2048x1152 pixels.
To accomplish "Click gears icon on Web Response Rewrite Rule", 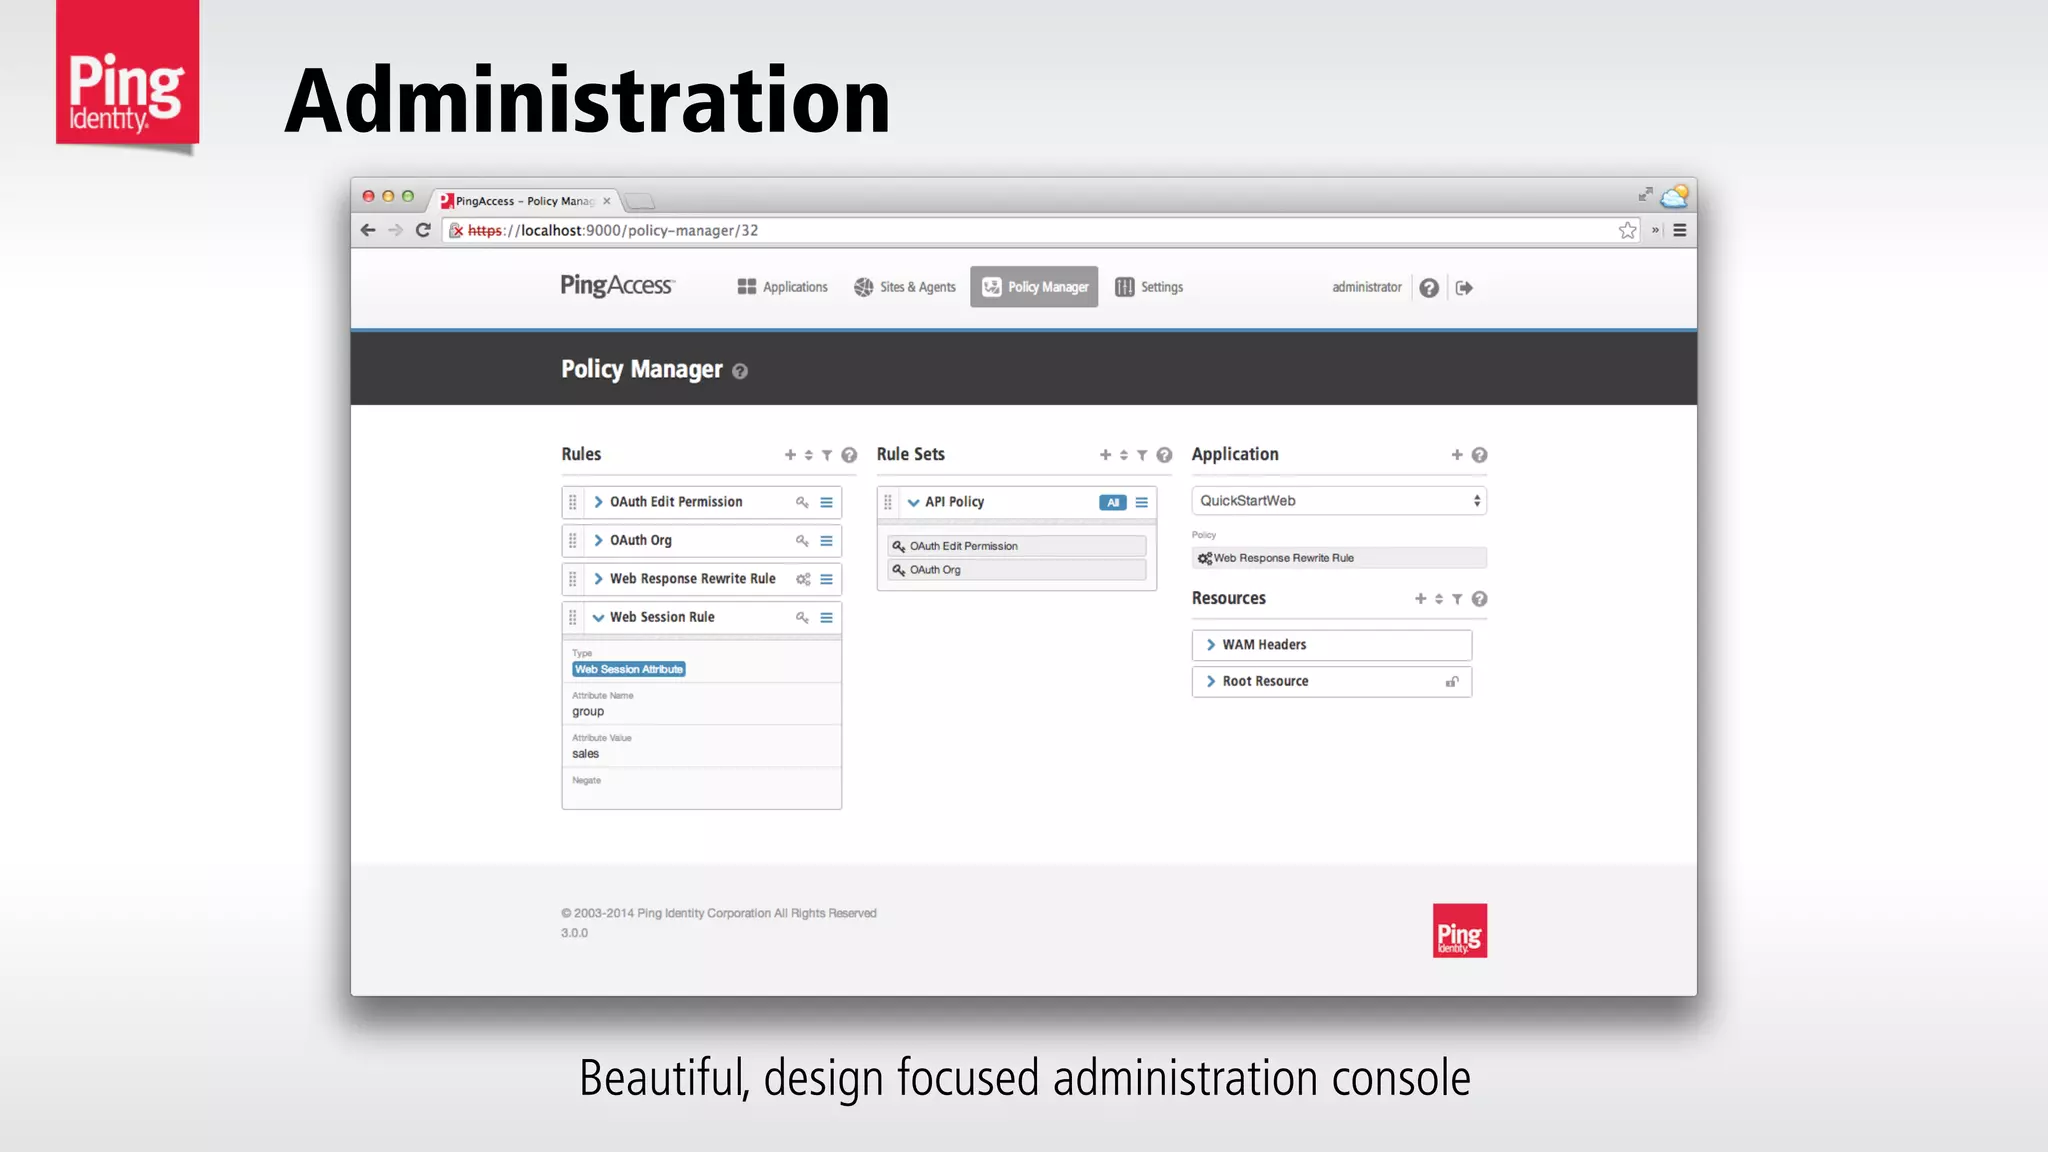I will tap(803, 579).
